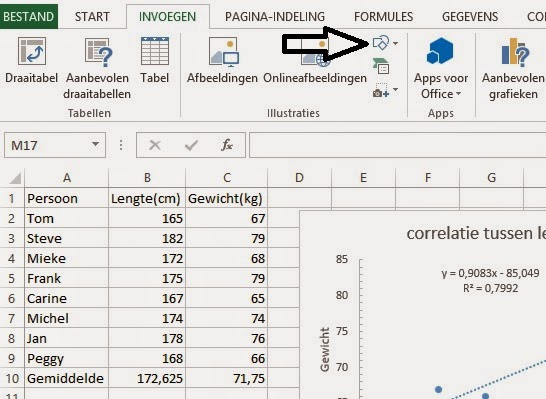Click the Lengte(cm) header cell
Screen dimensions: 546x399
[147, 198]
